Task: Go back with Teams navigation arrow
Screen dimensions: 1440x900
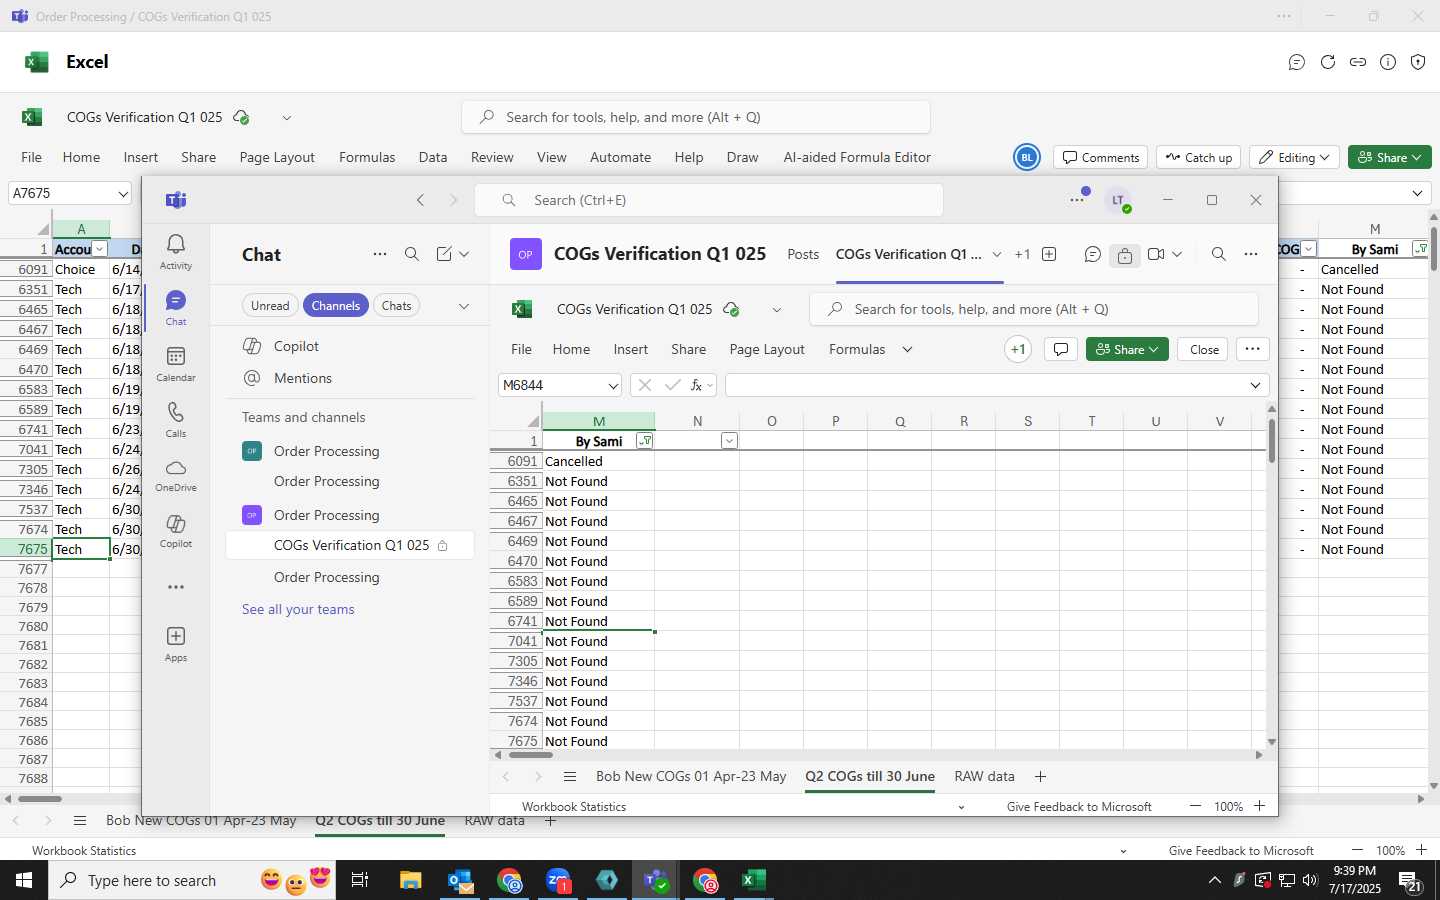Action: click(421, 200)
